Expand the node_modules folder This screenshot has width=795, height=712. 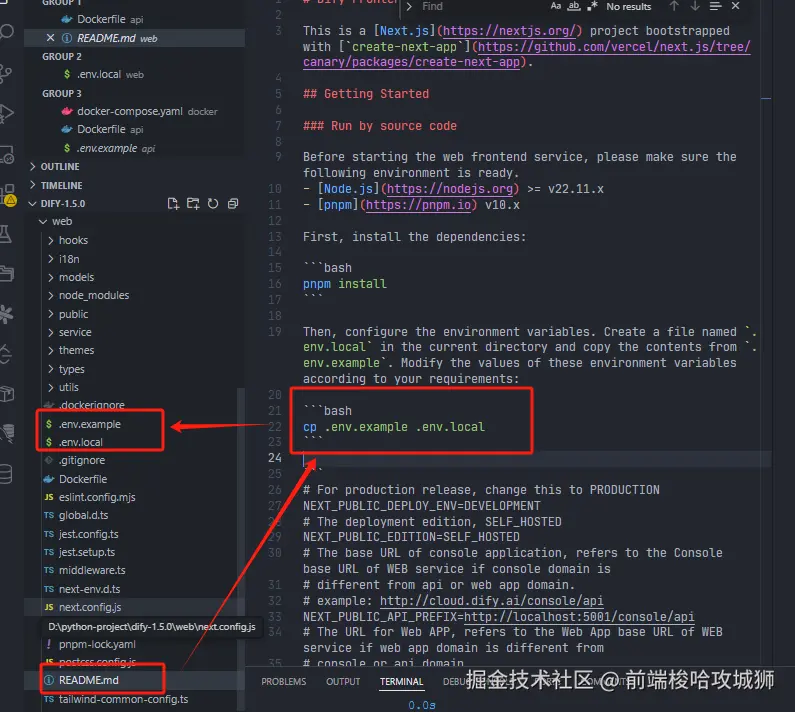click(94, 296)
